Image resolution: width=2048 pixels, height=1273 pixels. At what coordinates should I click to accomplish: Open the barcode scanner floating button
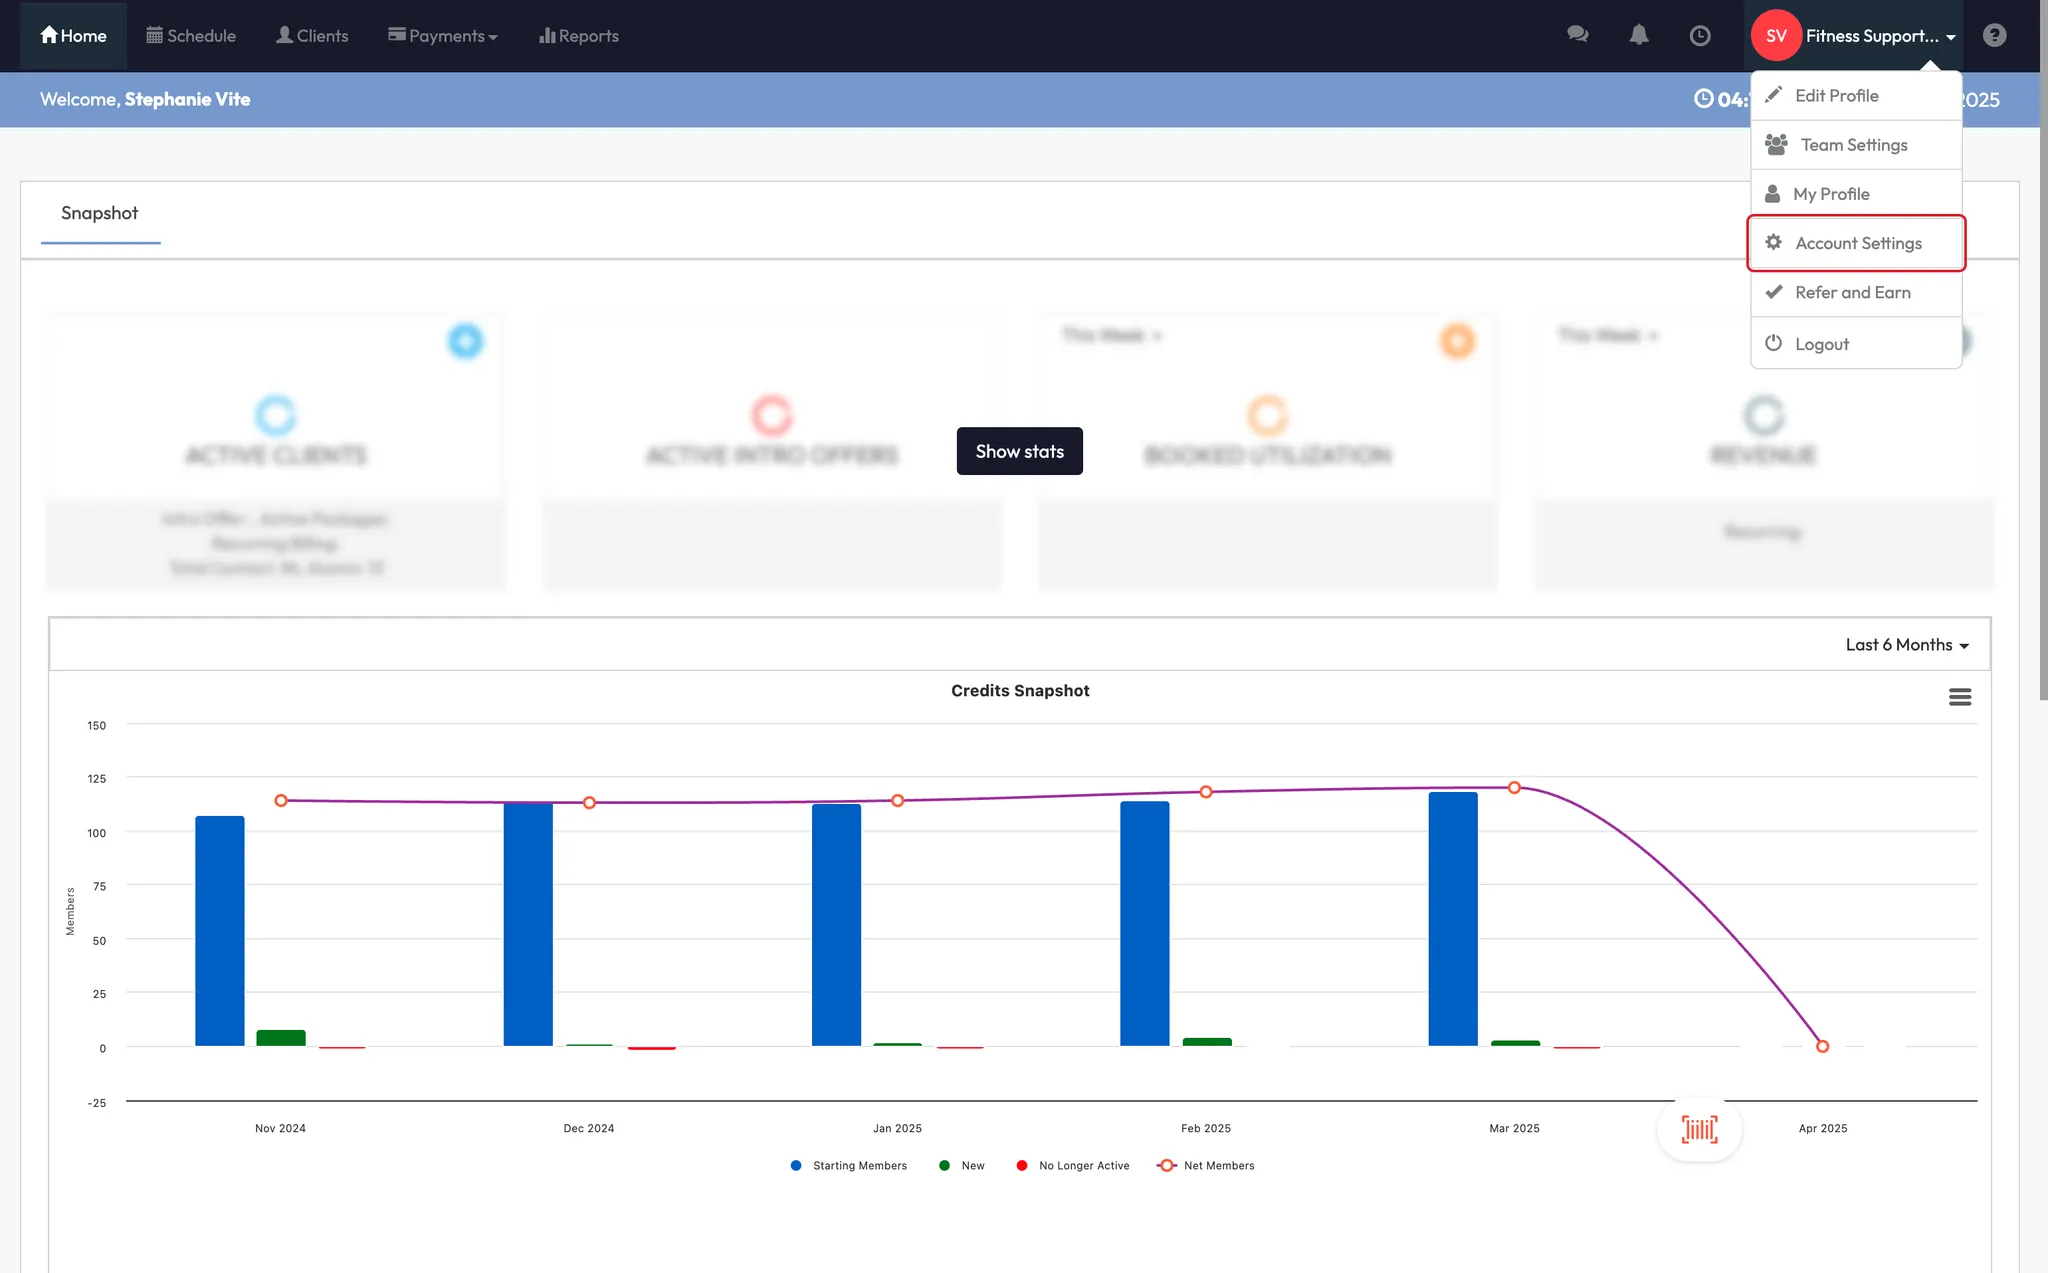point(1699,1130)
